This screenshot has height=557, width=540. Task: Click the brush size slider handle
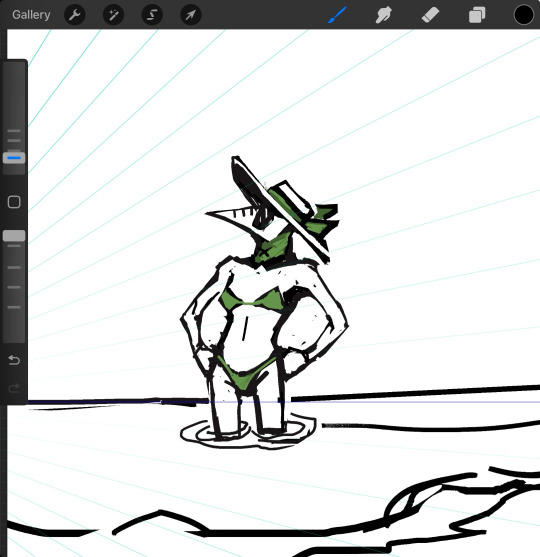(14, 158)
